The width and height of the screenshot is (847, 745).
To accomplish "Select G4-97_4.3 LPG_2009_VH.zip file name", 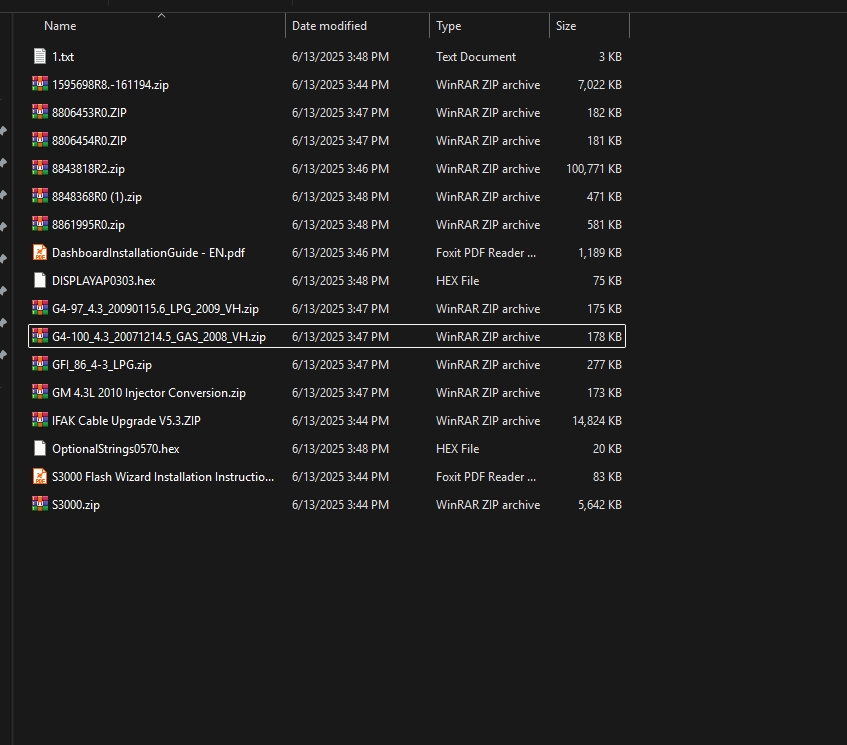I will click(155, 309).
